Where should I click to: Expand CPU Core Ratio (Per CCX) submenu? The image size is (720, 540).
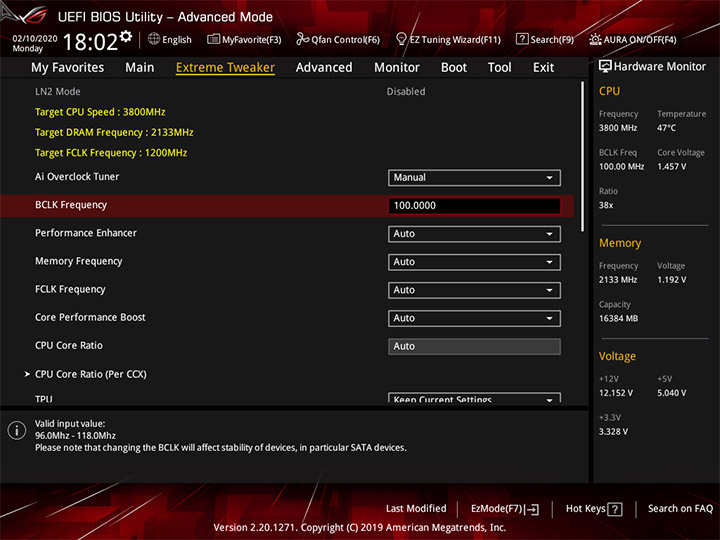pos(90,374)
